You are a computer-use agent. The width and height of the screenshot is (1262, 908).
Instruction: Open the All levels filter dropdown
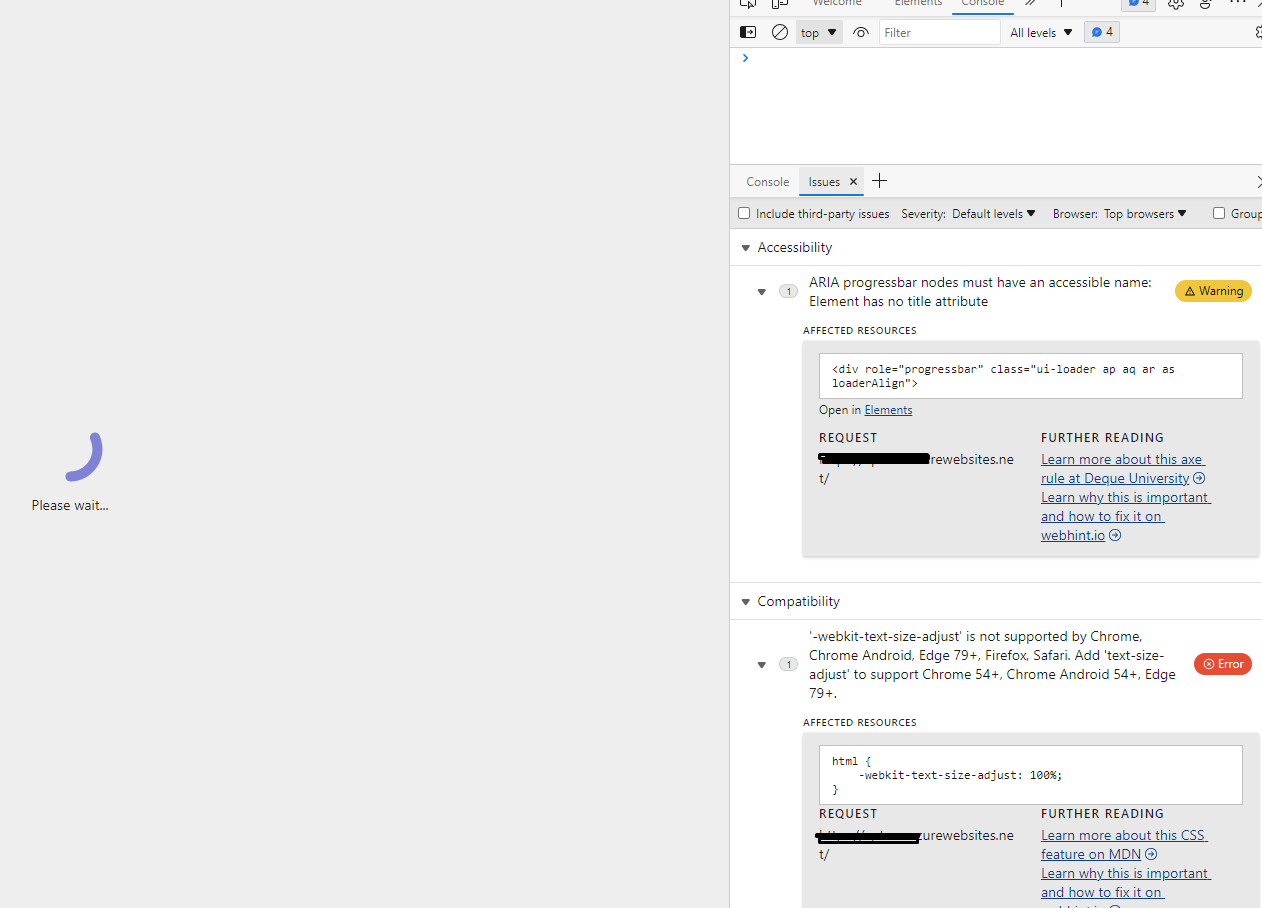click(x=1040, y=32)
